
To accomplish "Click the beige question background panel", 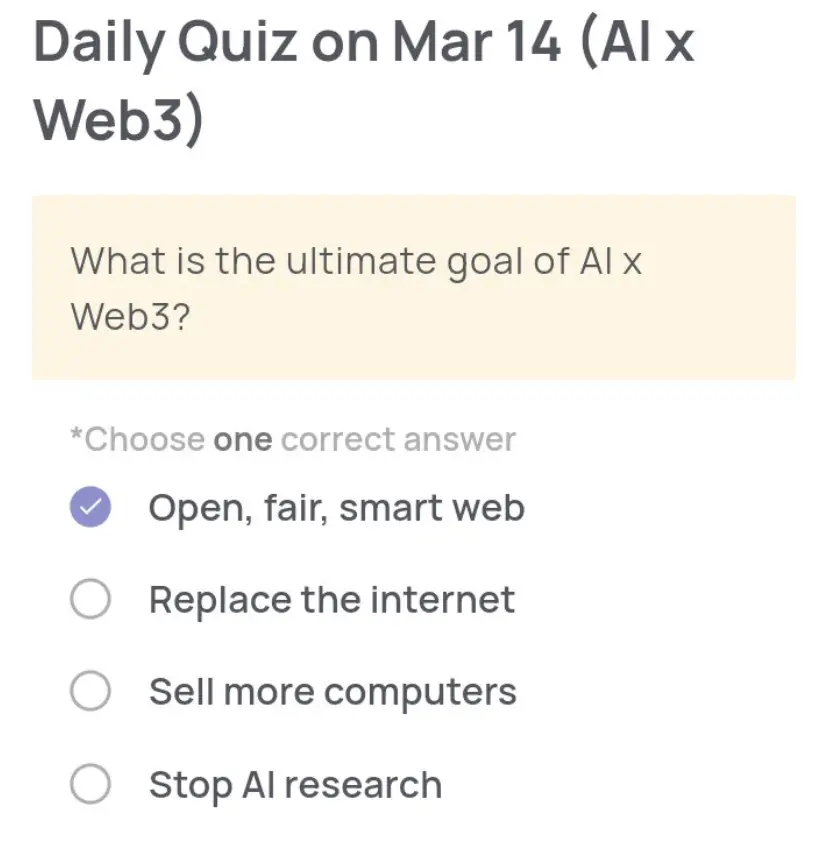I will (410, 288).
